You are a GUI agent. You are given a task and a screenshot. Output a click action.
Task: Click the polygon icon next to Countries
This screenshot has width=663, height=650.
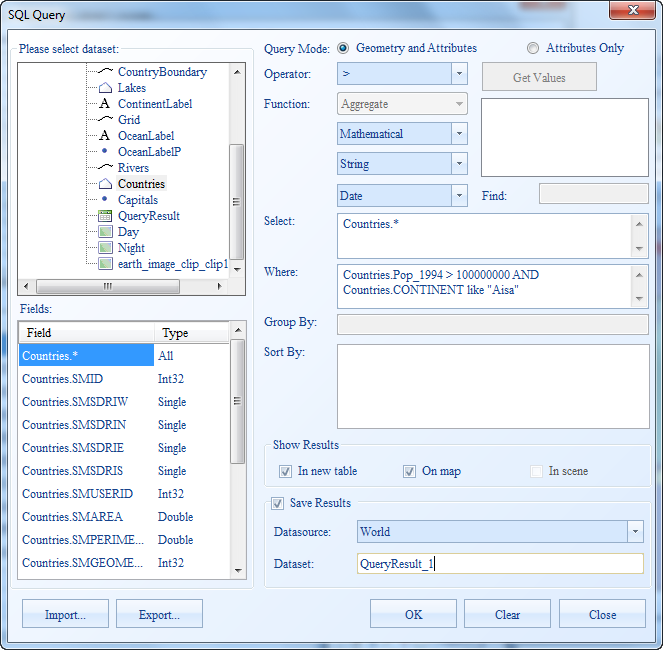pyautogui.click(x=105, y=184)
